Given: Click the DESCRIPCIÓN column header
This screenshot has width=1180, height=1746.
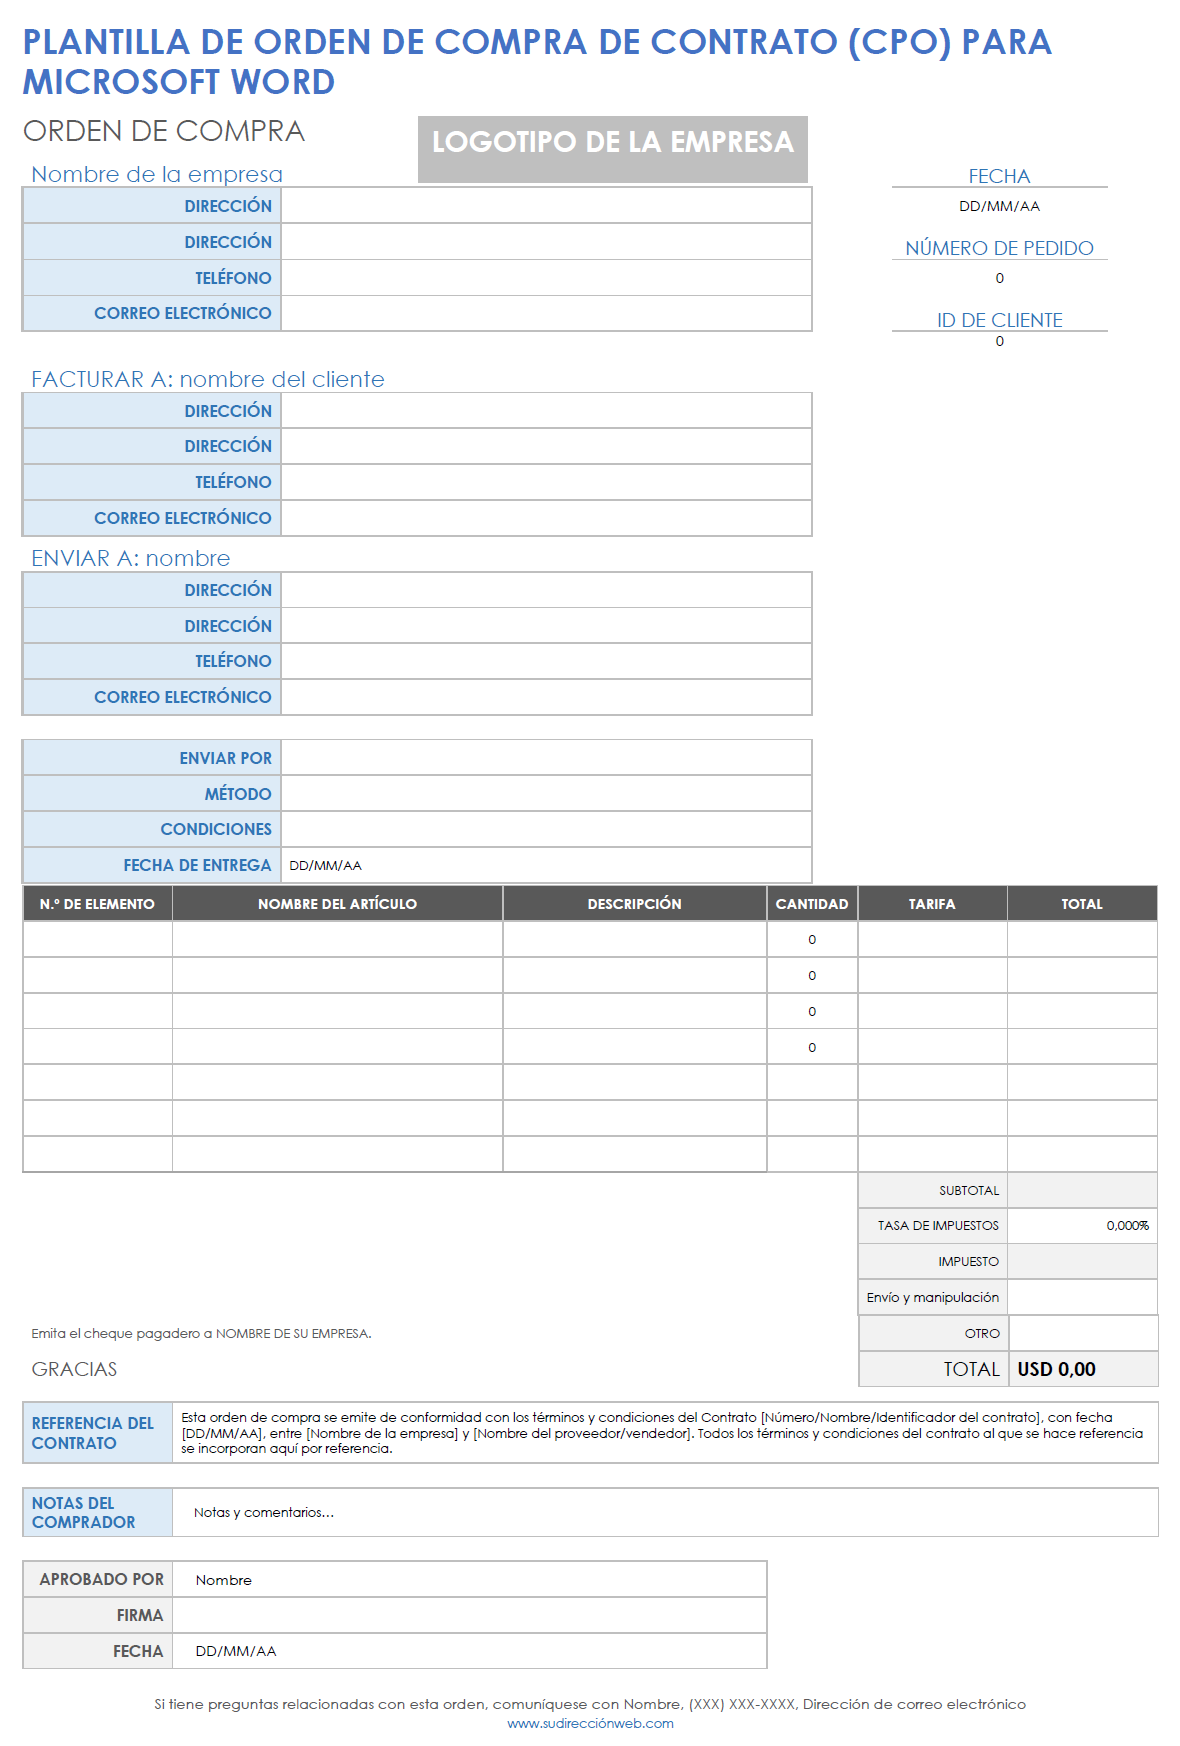Looking at the screenshot, I should click(x=634, y=903).
